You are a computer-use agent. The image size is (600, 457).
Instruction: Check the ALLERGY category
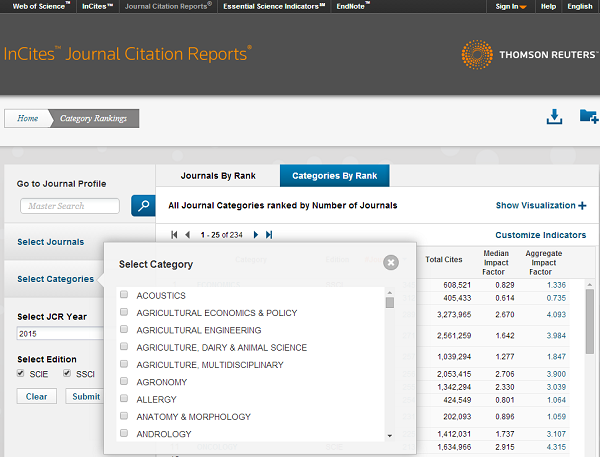[124, 398]
